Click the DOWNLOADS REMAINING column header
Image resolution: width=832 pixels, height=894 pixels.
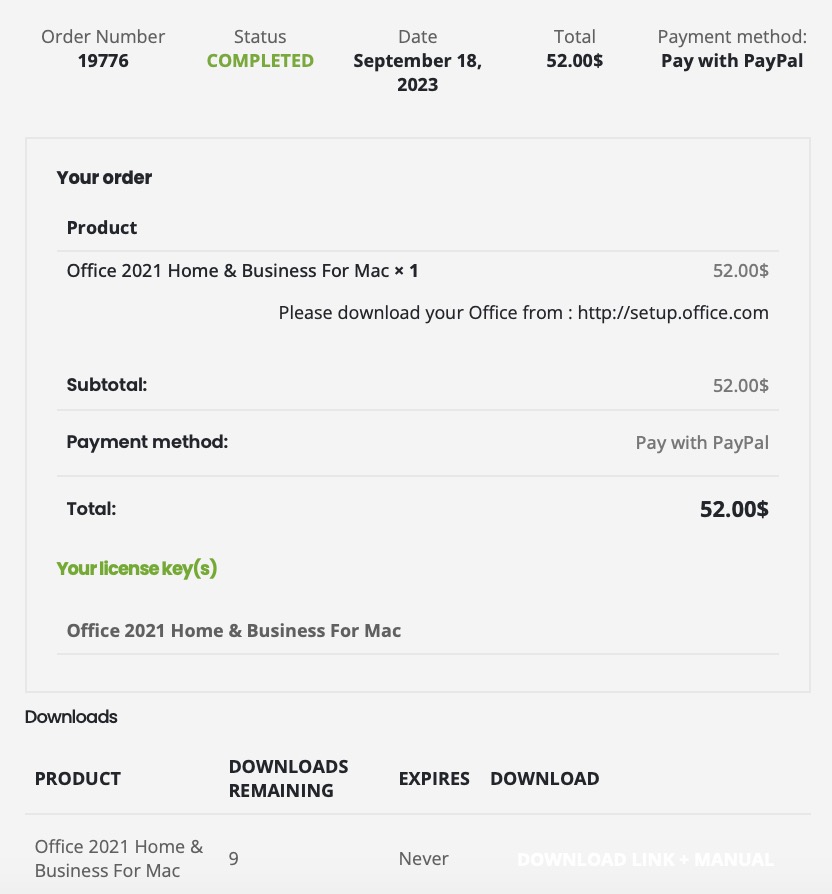[x=288, y=779]
